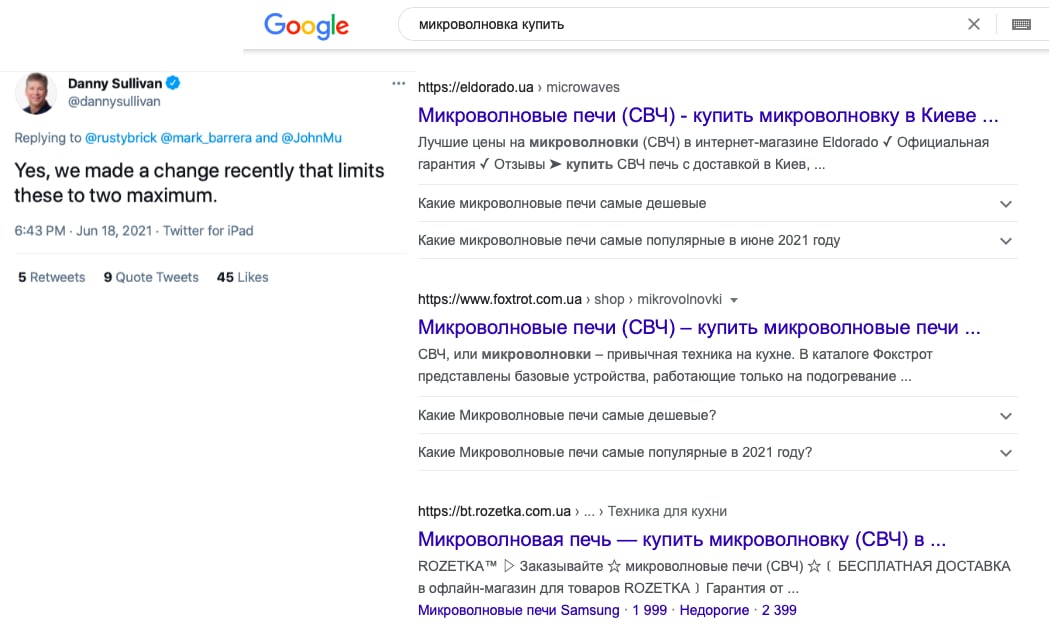Image resolution: width=1049 pixels, height=643 pixels.
Task: Click the Google logo
Action: pos(306,26)
